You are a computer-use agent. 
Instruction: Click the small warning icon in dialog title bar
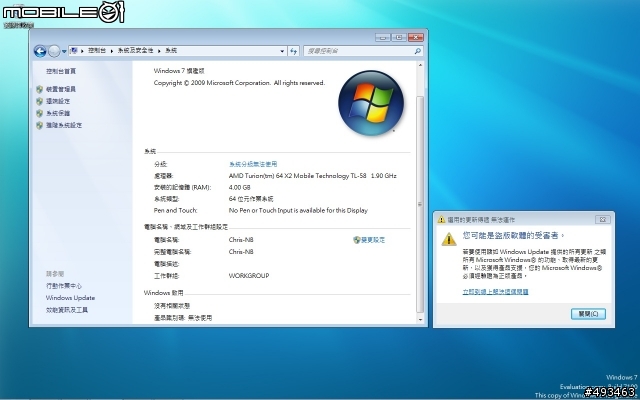click(x=441, y=220)
